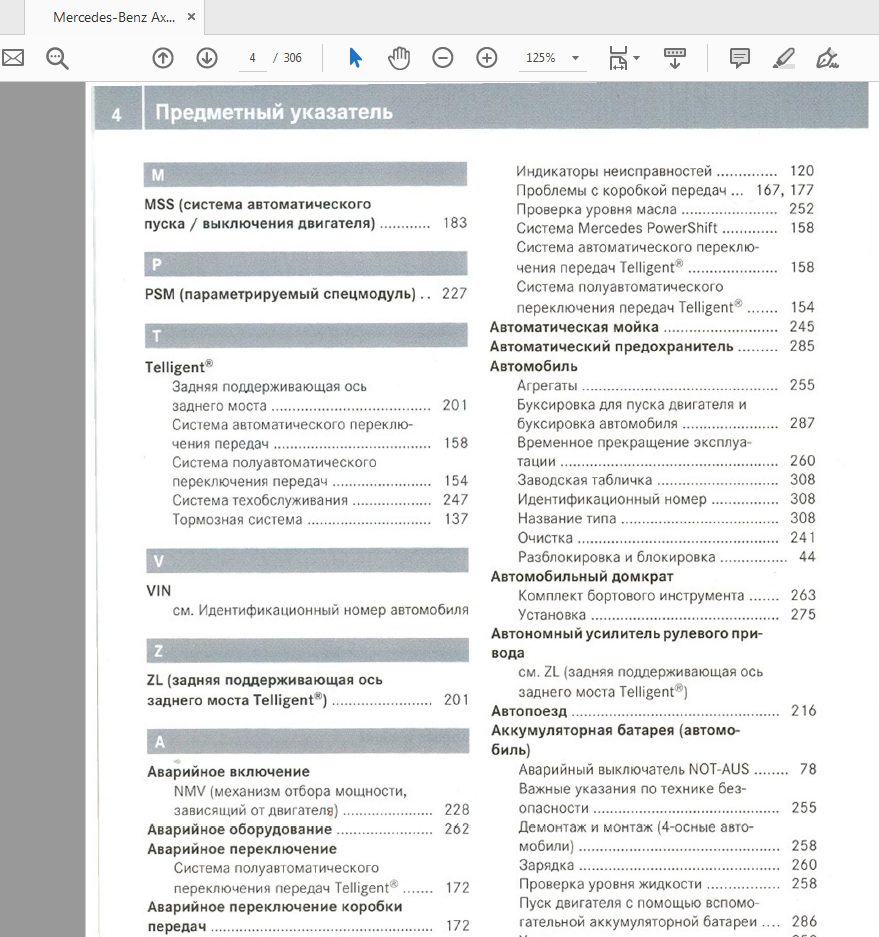Switch to the Mercedes-Benz Ax... document tab
Viewport: 879px width, 937px height.
114,17
